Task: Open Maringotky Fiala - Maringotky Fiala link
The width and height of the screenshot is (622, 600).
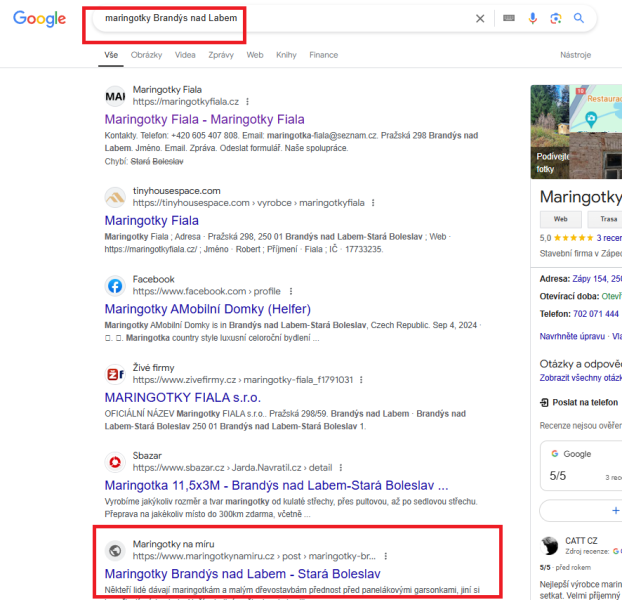Action: [x=204, y=119]
